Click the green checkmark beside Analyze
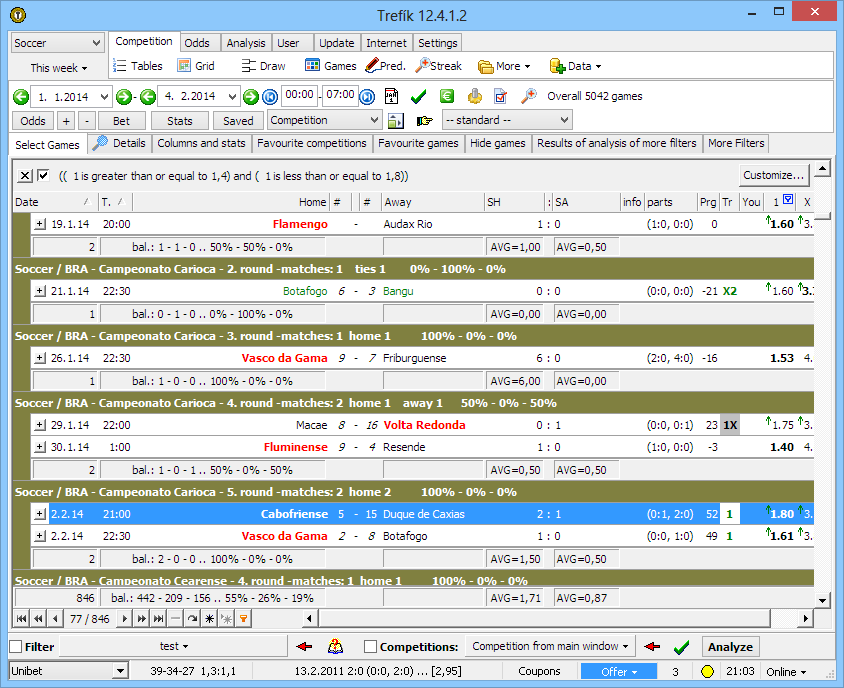The width and height of the screenshot is (844, 688). point(681,647)
